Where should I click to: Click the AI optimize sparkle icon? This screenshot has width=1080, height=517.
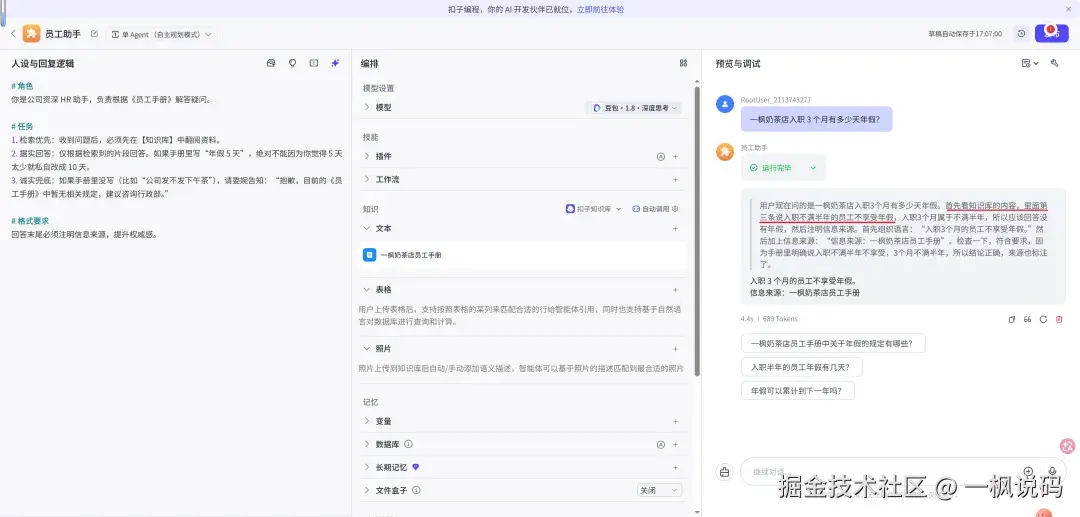click(335, 63)
